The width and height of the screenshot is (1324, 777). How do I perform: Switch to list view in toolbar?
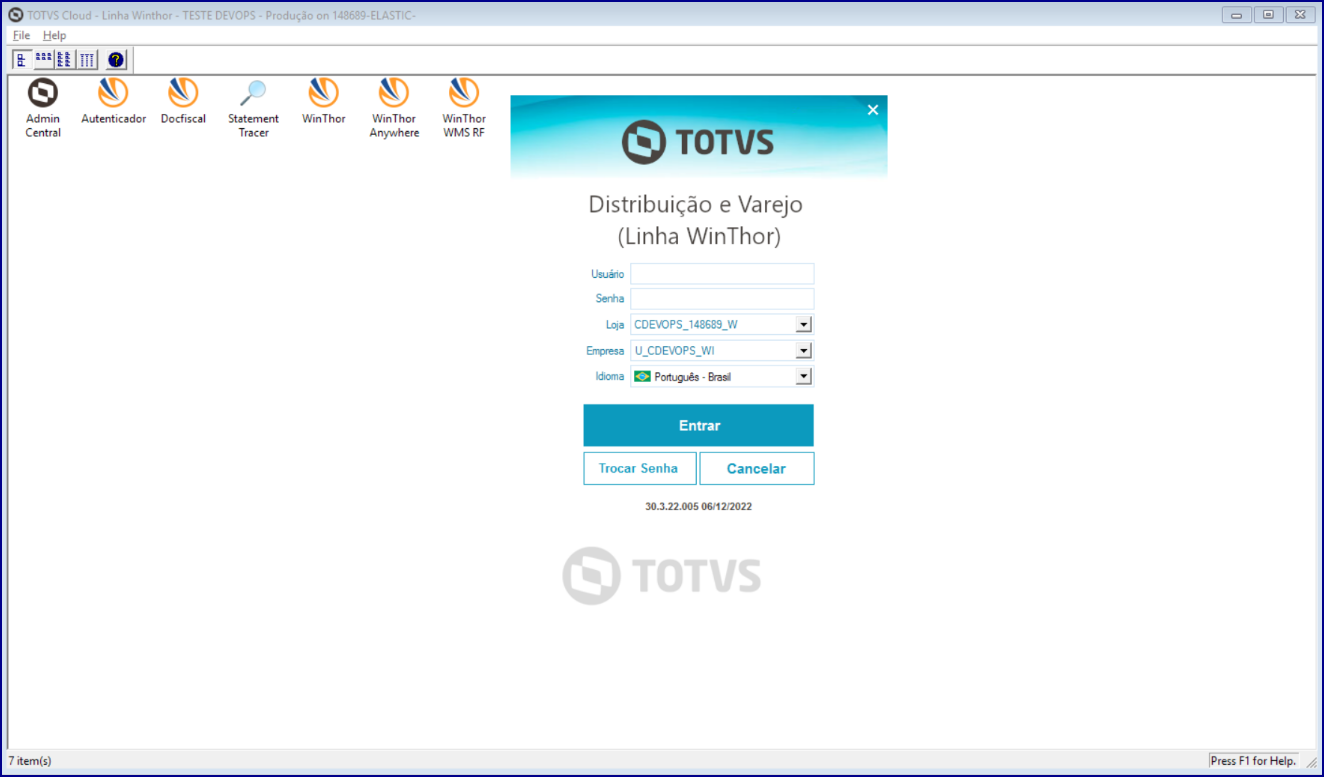tap(65, 60)
